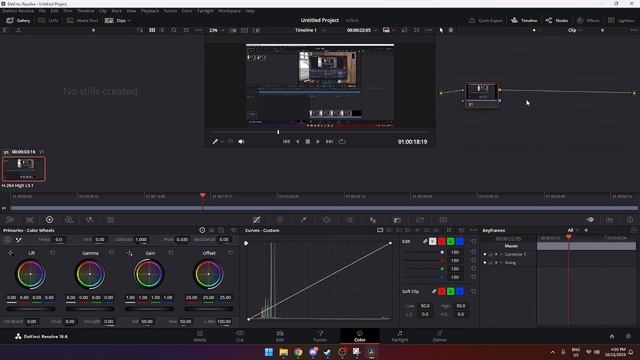Toggle the Nodes panel button
This screenshot has width=640, height=360.
point(557,20)
